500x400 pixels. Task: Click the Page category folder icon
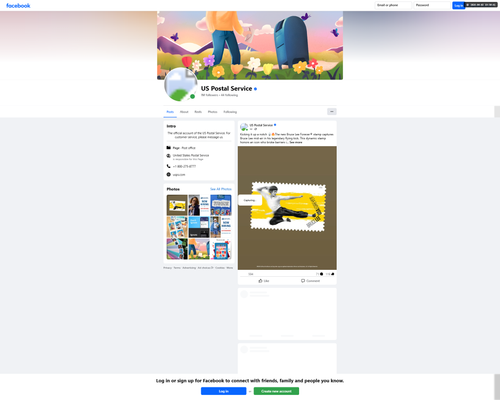click(169, 147)
